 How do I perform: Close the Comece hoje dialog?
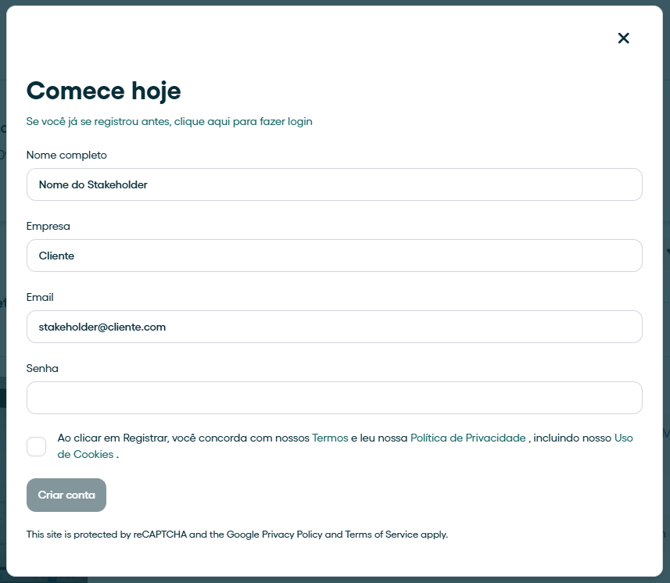pyautogui.click(x=623, y=38)
